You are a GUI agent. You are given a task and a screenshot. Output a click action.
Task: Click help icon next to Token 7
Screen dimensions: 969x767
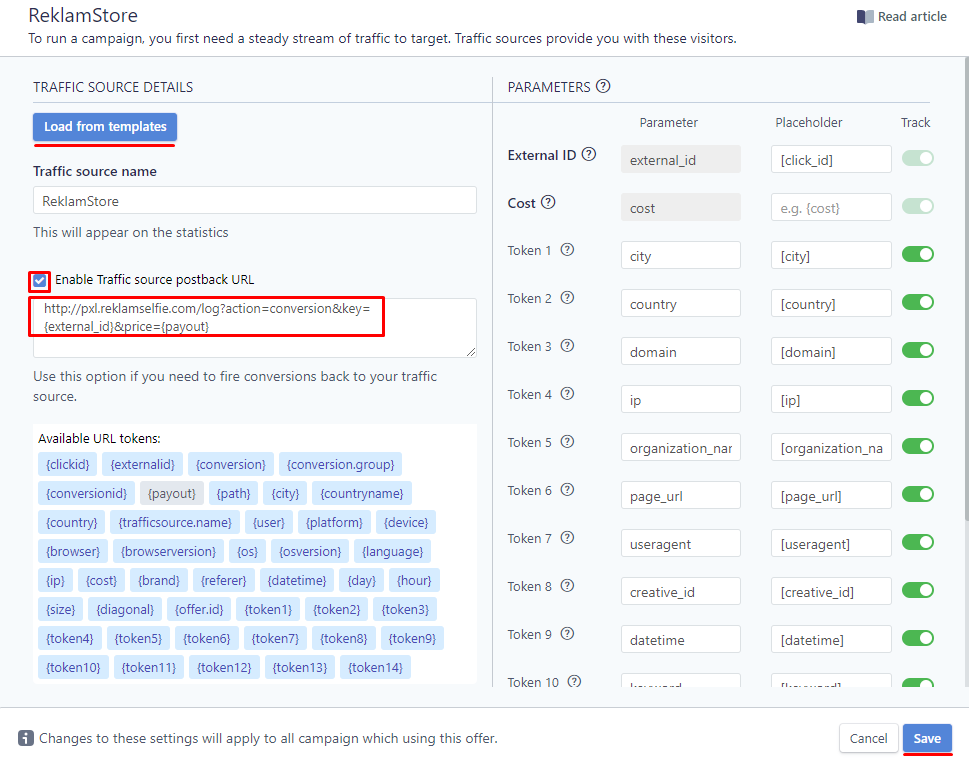point(567,538)
